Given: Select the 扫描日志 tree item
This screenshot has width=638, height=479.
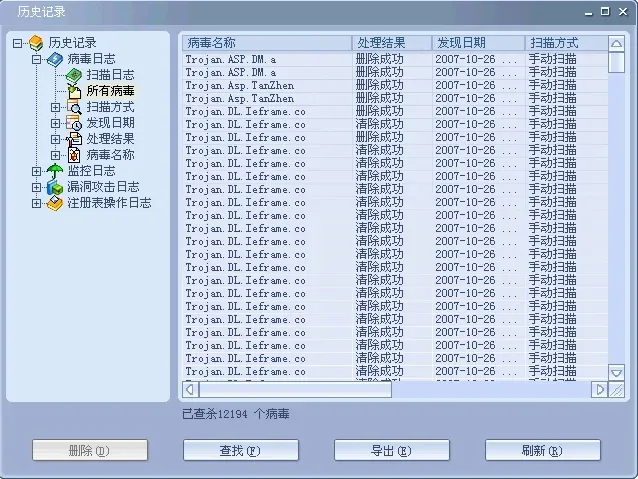Looking at the screenshot, I should (x=110, y=75).
